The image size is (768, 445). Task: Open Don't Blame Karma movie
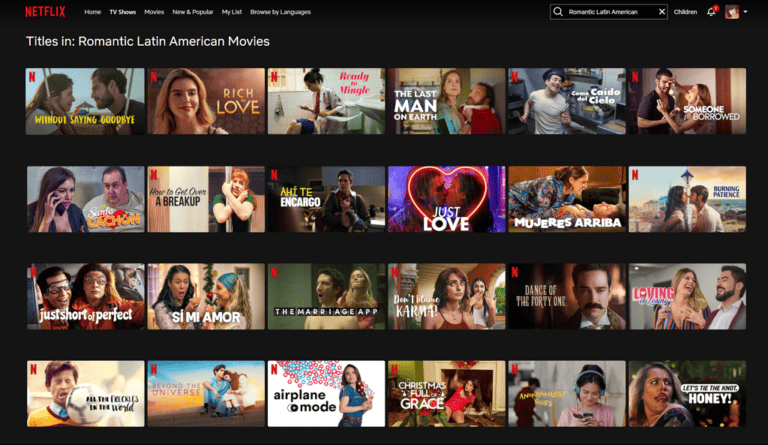pos(446,296)
